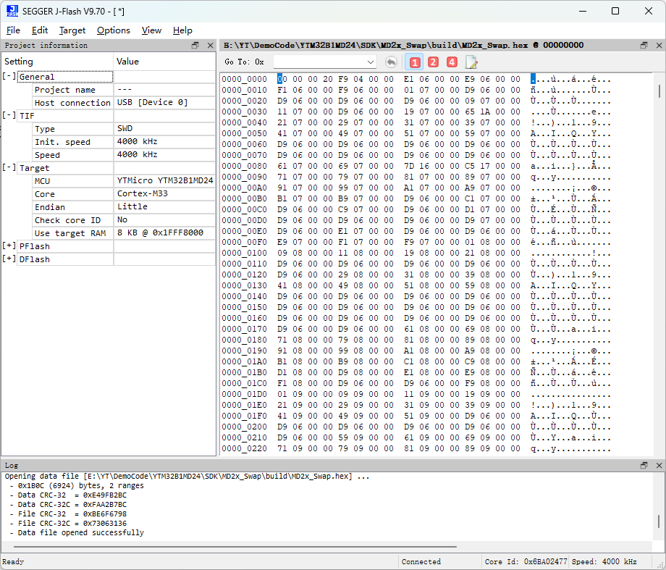The width and height of the screenshot is (666, 570).
Task: Click the go back arrow icon
Action: click(x=391, y=62)
